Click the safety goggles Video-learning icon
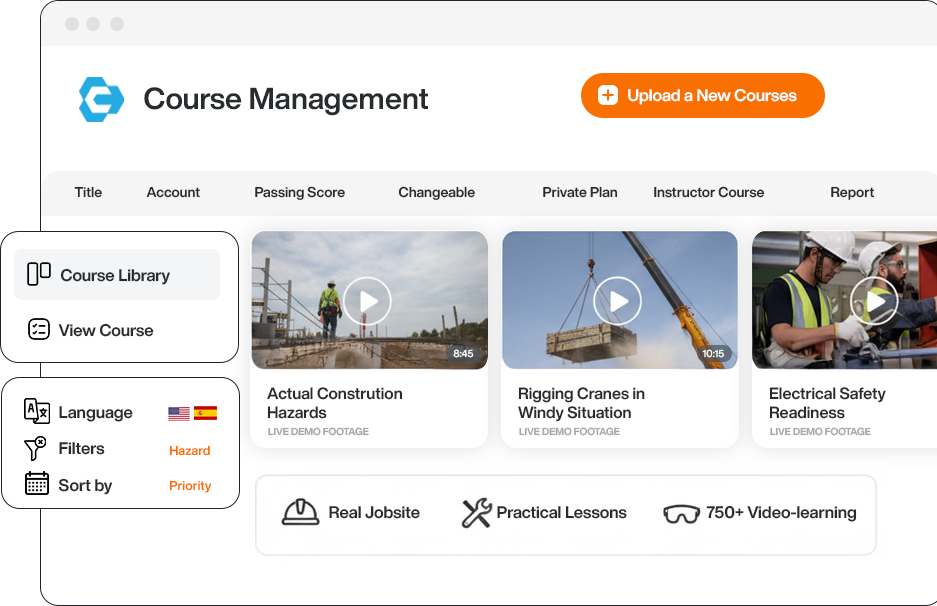Image resolution: width=937 pixels, height=606 pixels. (x=681, y=513)
